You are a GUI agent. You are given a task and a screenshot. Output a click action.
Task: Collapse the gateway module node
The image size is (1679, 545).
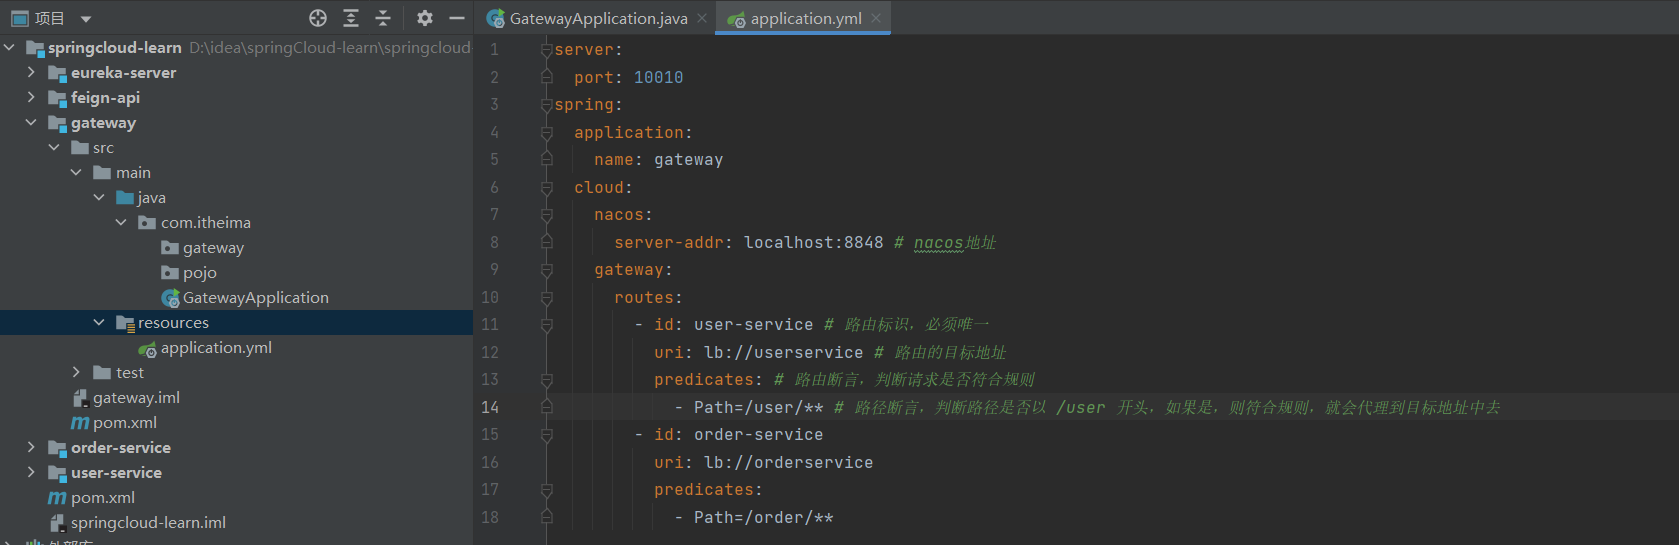point(31,122)
